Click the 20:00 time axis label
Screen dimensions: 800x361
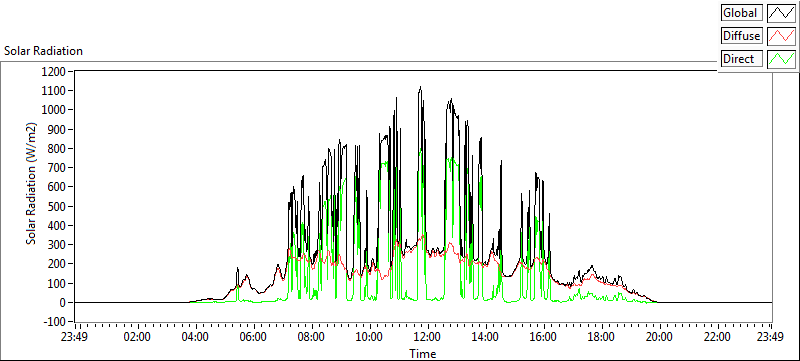659,337
